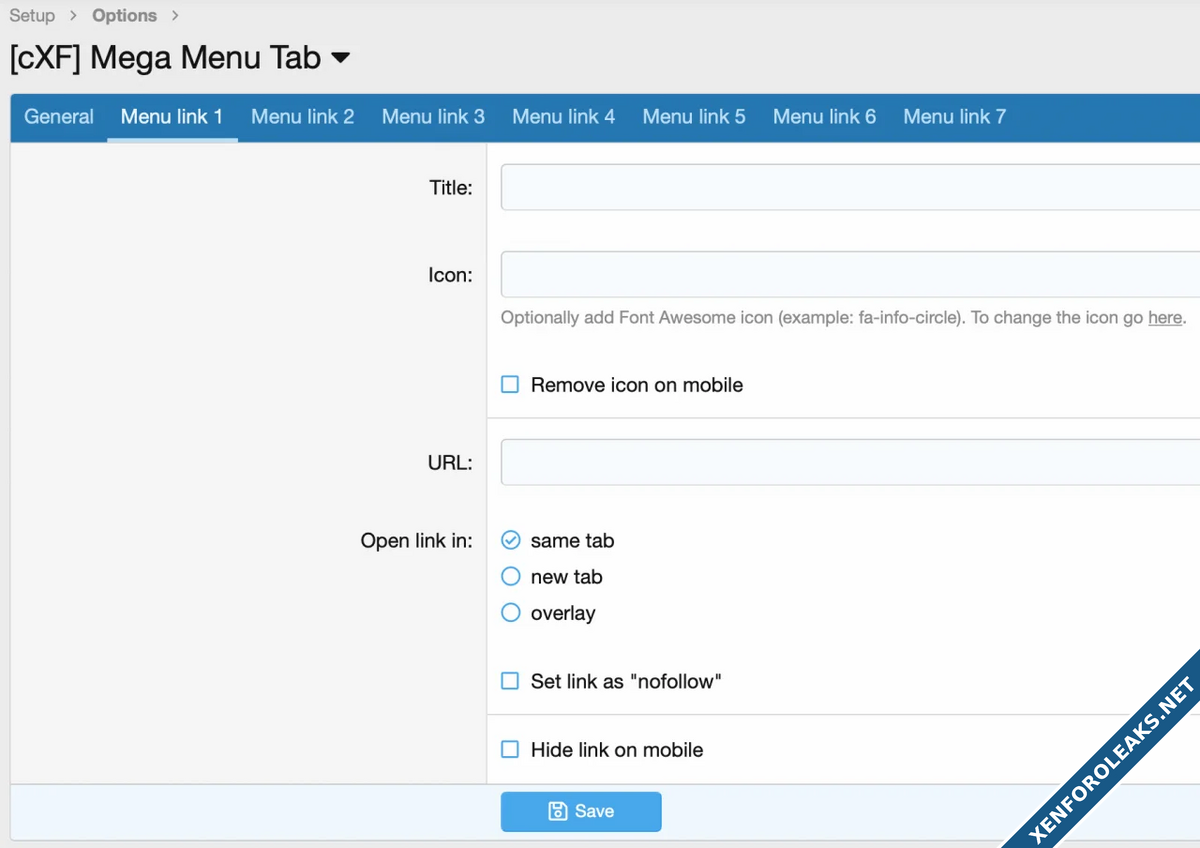1200x848 pixels.
Task: Open the Menu link 2 tab
Action: coord(302,117)
